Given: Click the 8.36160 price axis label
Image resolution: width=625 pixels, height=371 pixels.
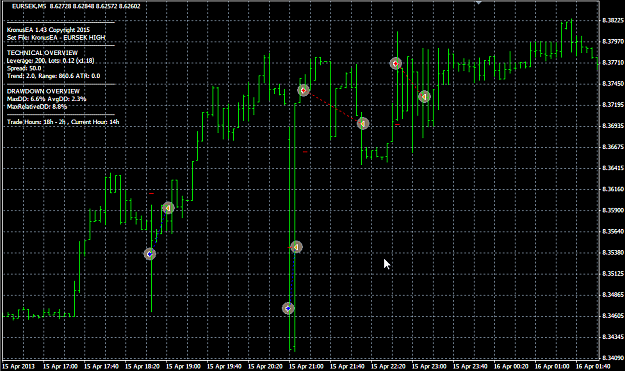Looking at the screenshot, I should (x=613, y=189).
